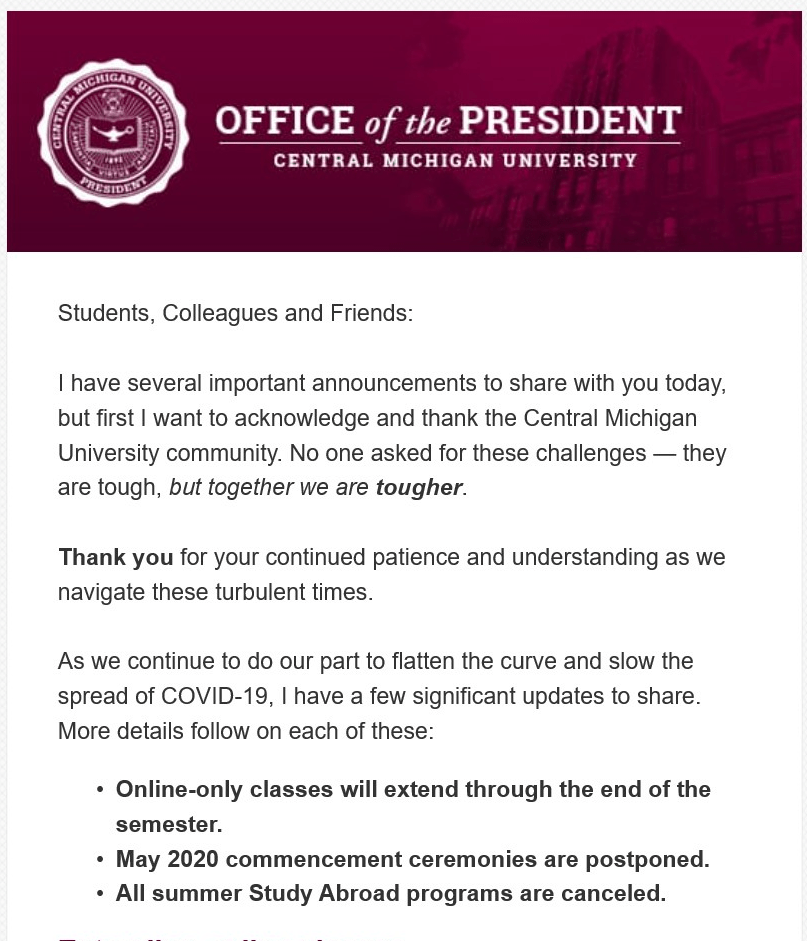The image size is (807, 941).
Task: Click the bullet dot beside May 2020 commencement
Action: tap(100, 859)
